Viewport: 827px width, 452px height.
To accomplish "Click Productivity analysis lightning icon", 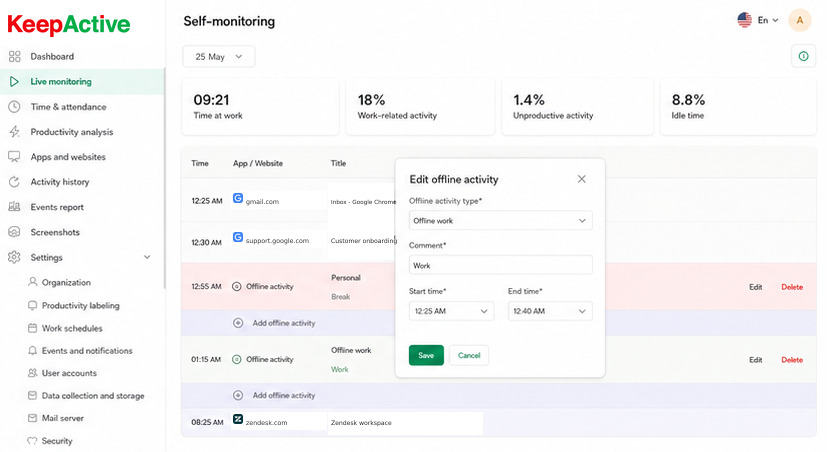I will point(14,132).
